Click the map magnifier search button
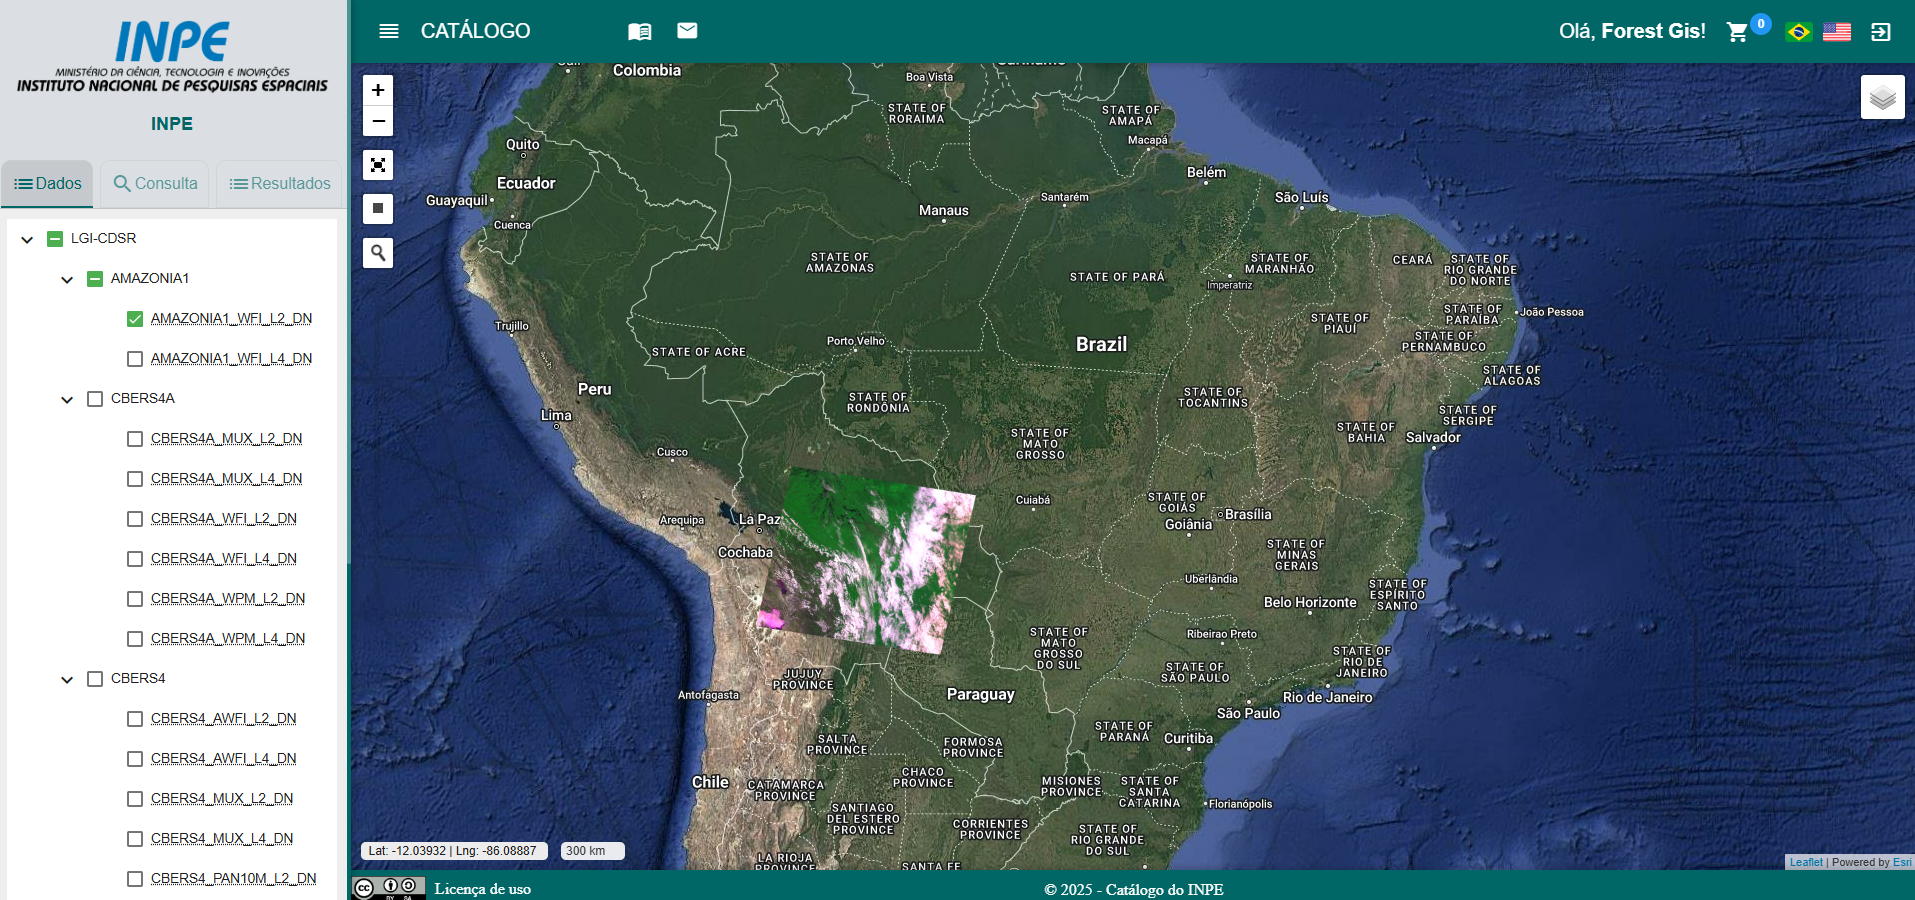The width and height of the screenshot is (1915, 900). tap(378, 253)
